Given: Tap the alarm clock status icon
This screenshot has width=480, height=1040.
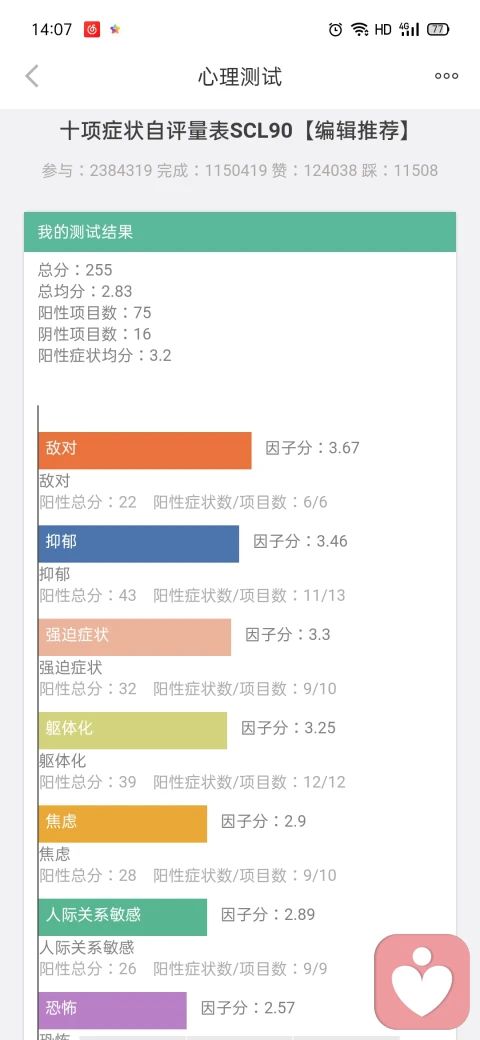Looking at the screenshot, I should (x=335, y=29).
